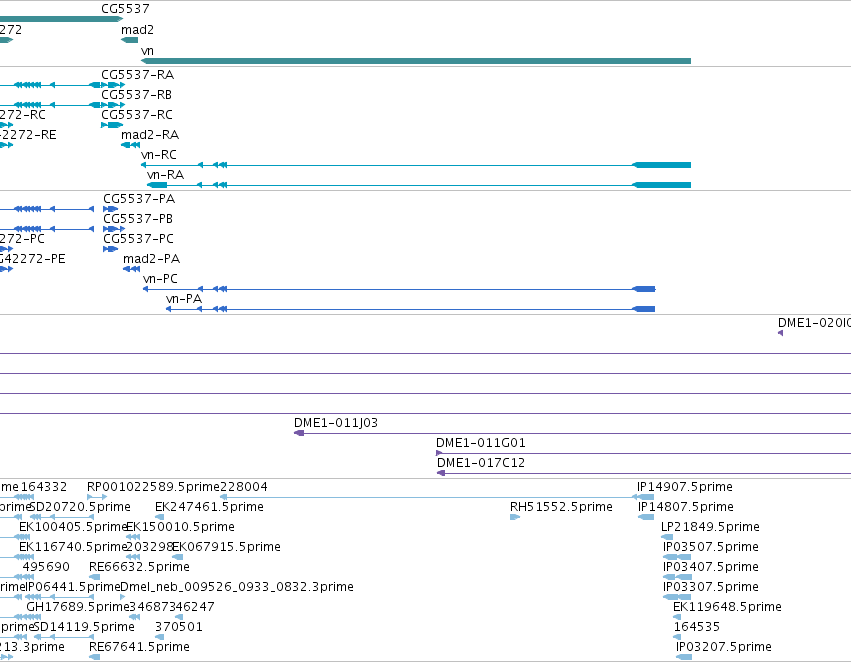Click the CG5537-PA protein label
Image resolution: width=851 pixels, height=662 pixels.
tap(139, 199)
